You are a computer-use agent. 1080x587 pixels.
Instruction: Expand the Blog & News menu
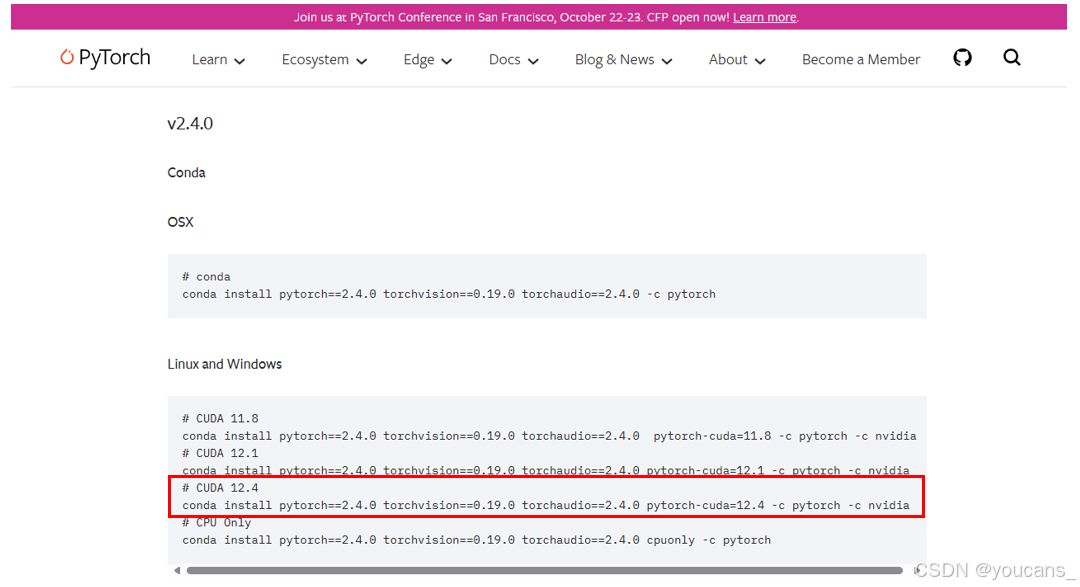point(623,60)
